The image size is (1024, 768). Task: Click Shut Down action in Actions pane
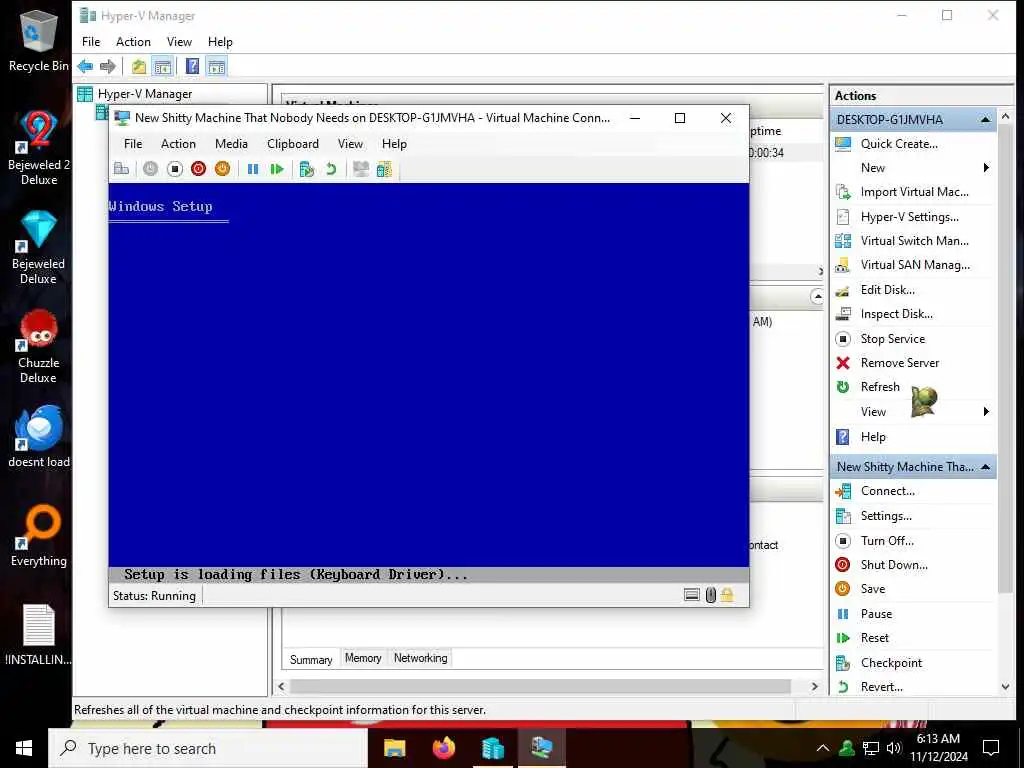tap(893, 565)
